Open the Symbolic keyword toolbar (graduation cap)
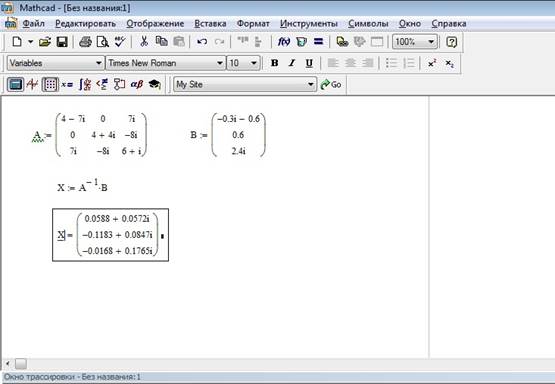The image size is (555, 384). point(154,84)
